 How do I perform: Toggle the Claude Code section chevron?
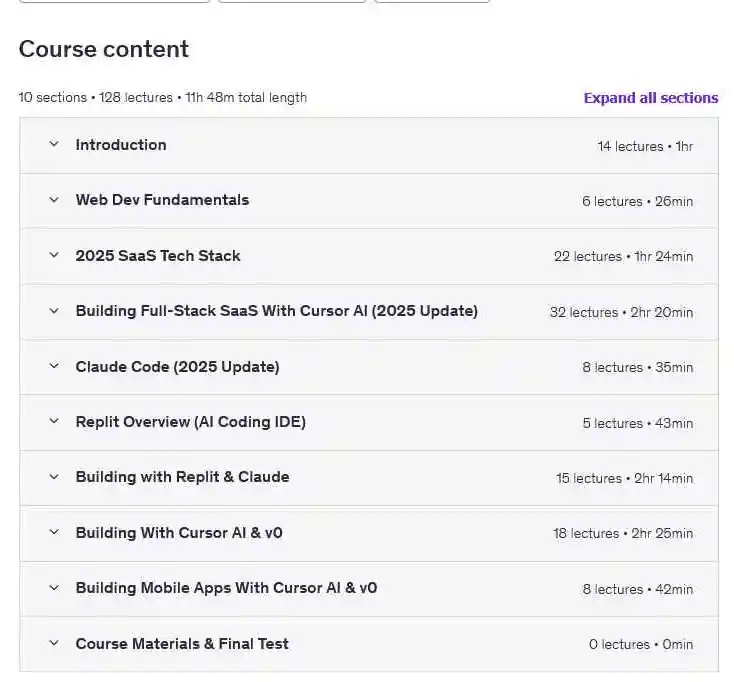54,367
